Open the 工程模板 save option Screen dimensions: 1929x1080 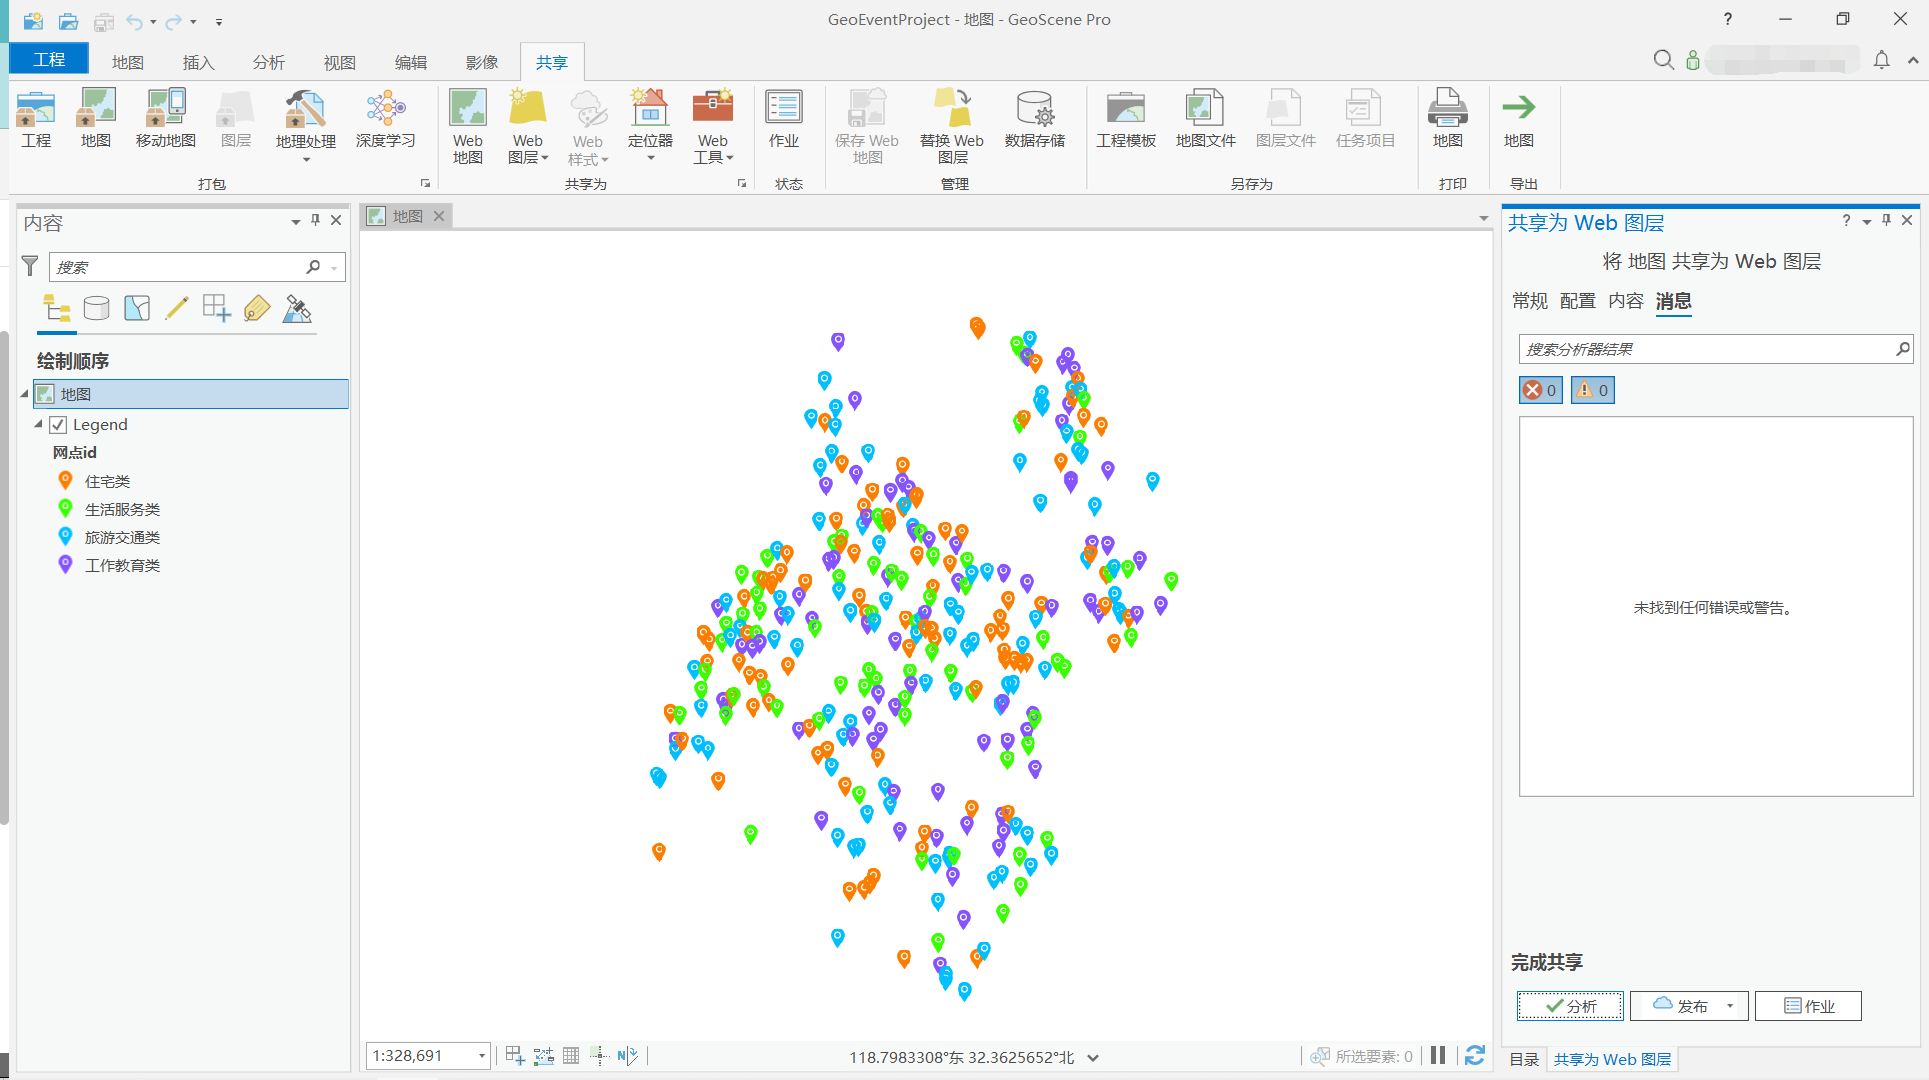click(1125, 122)
